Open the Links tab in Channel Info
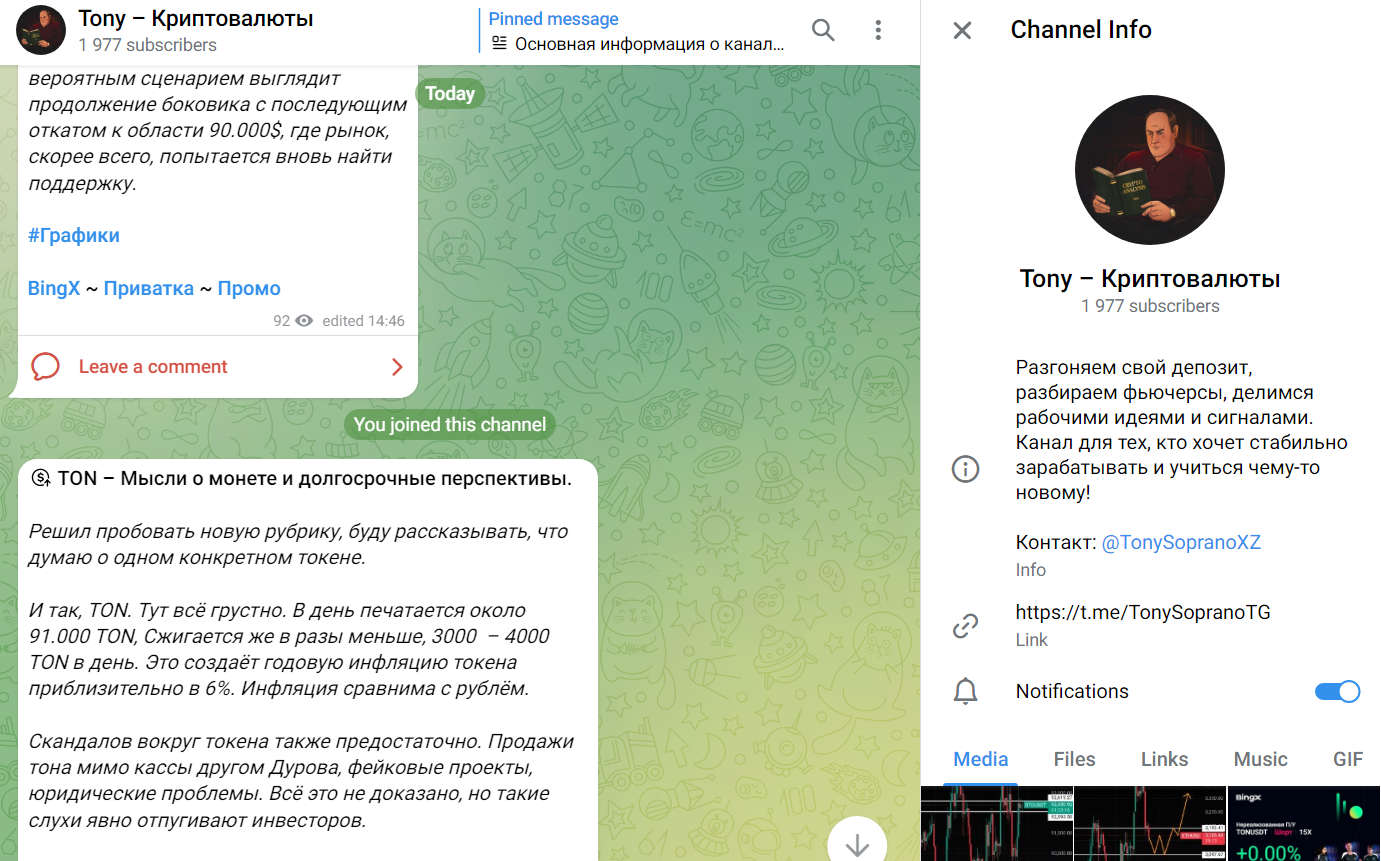The width and height of the screenshot is (1381, 861). [1164, 759]
